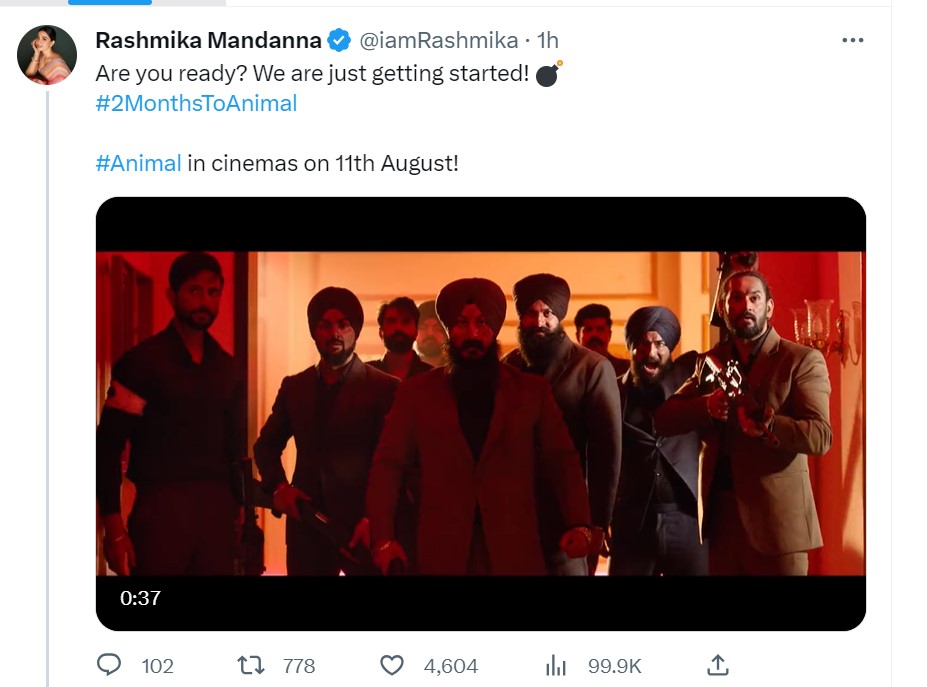Click the share upload icon
Image resolution: width=927 pixels, height=687 pixels.
click(x=716, y=664)
